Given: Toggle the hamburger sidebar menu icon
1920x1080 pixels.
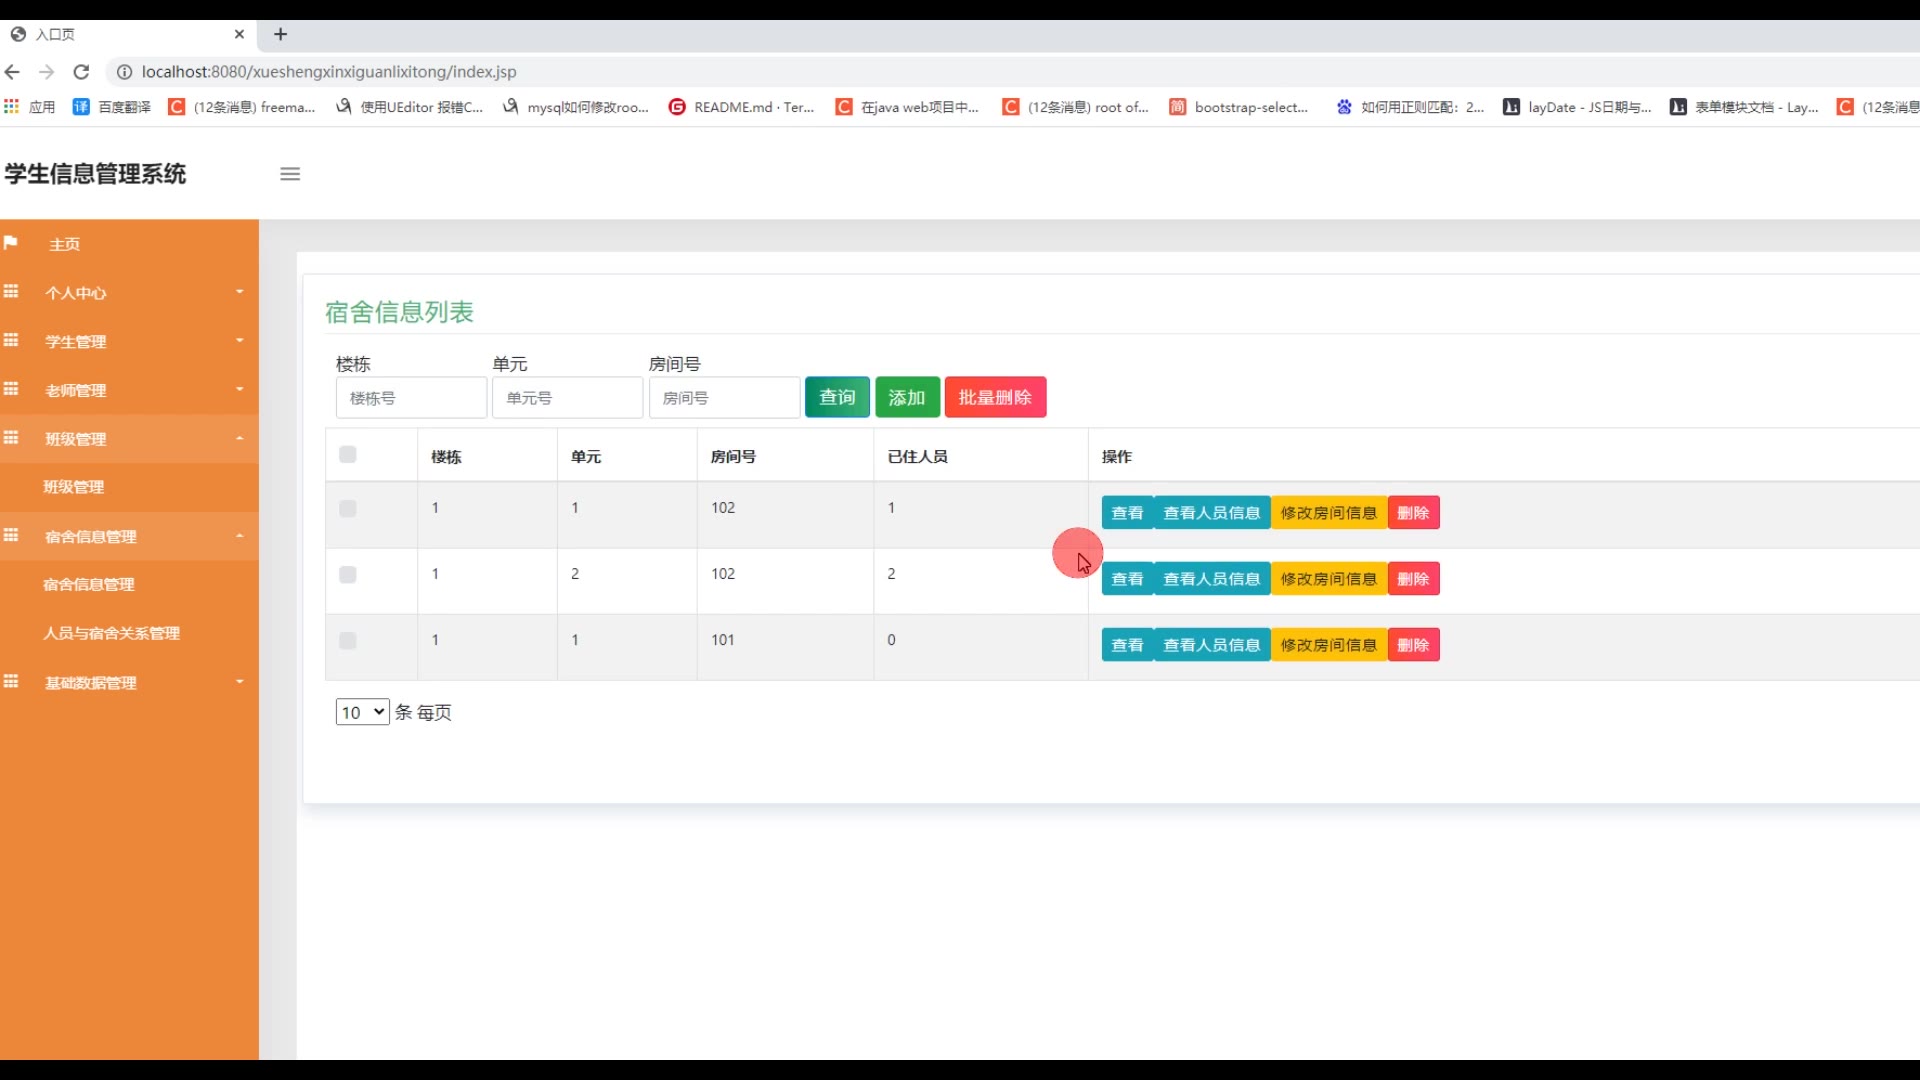Looking at the screenshot, I should pos(290,174).
